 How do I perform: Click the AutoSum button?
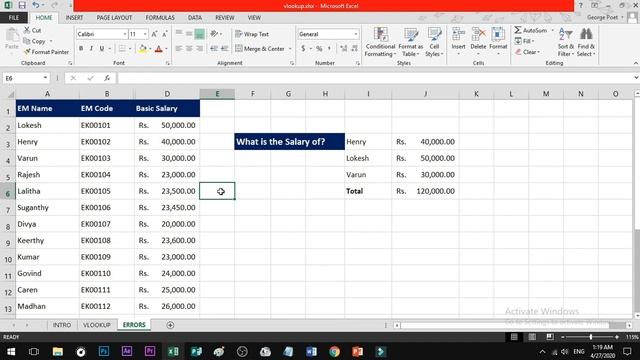[x=531, y=30]
